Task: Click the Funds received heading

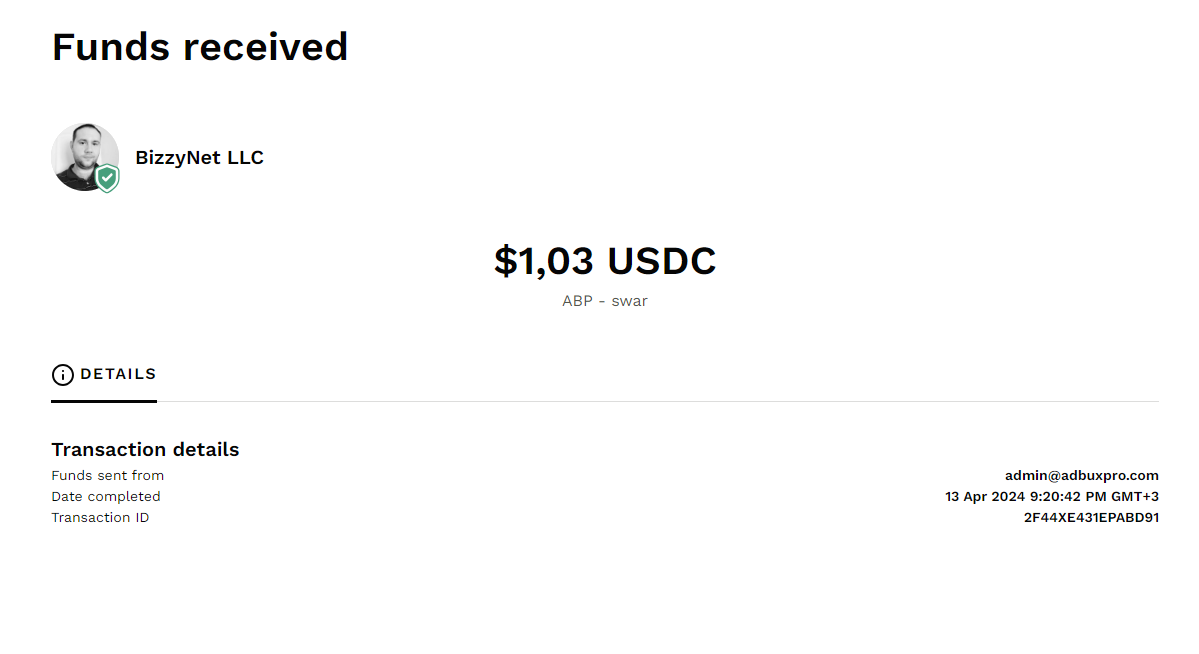Action: point(200,47)
